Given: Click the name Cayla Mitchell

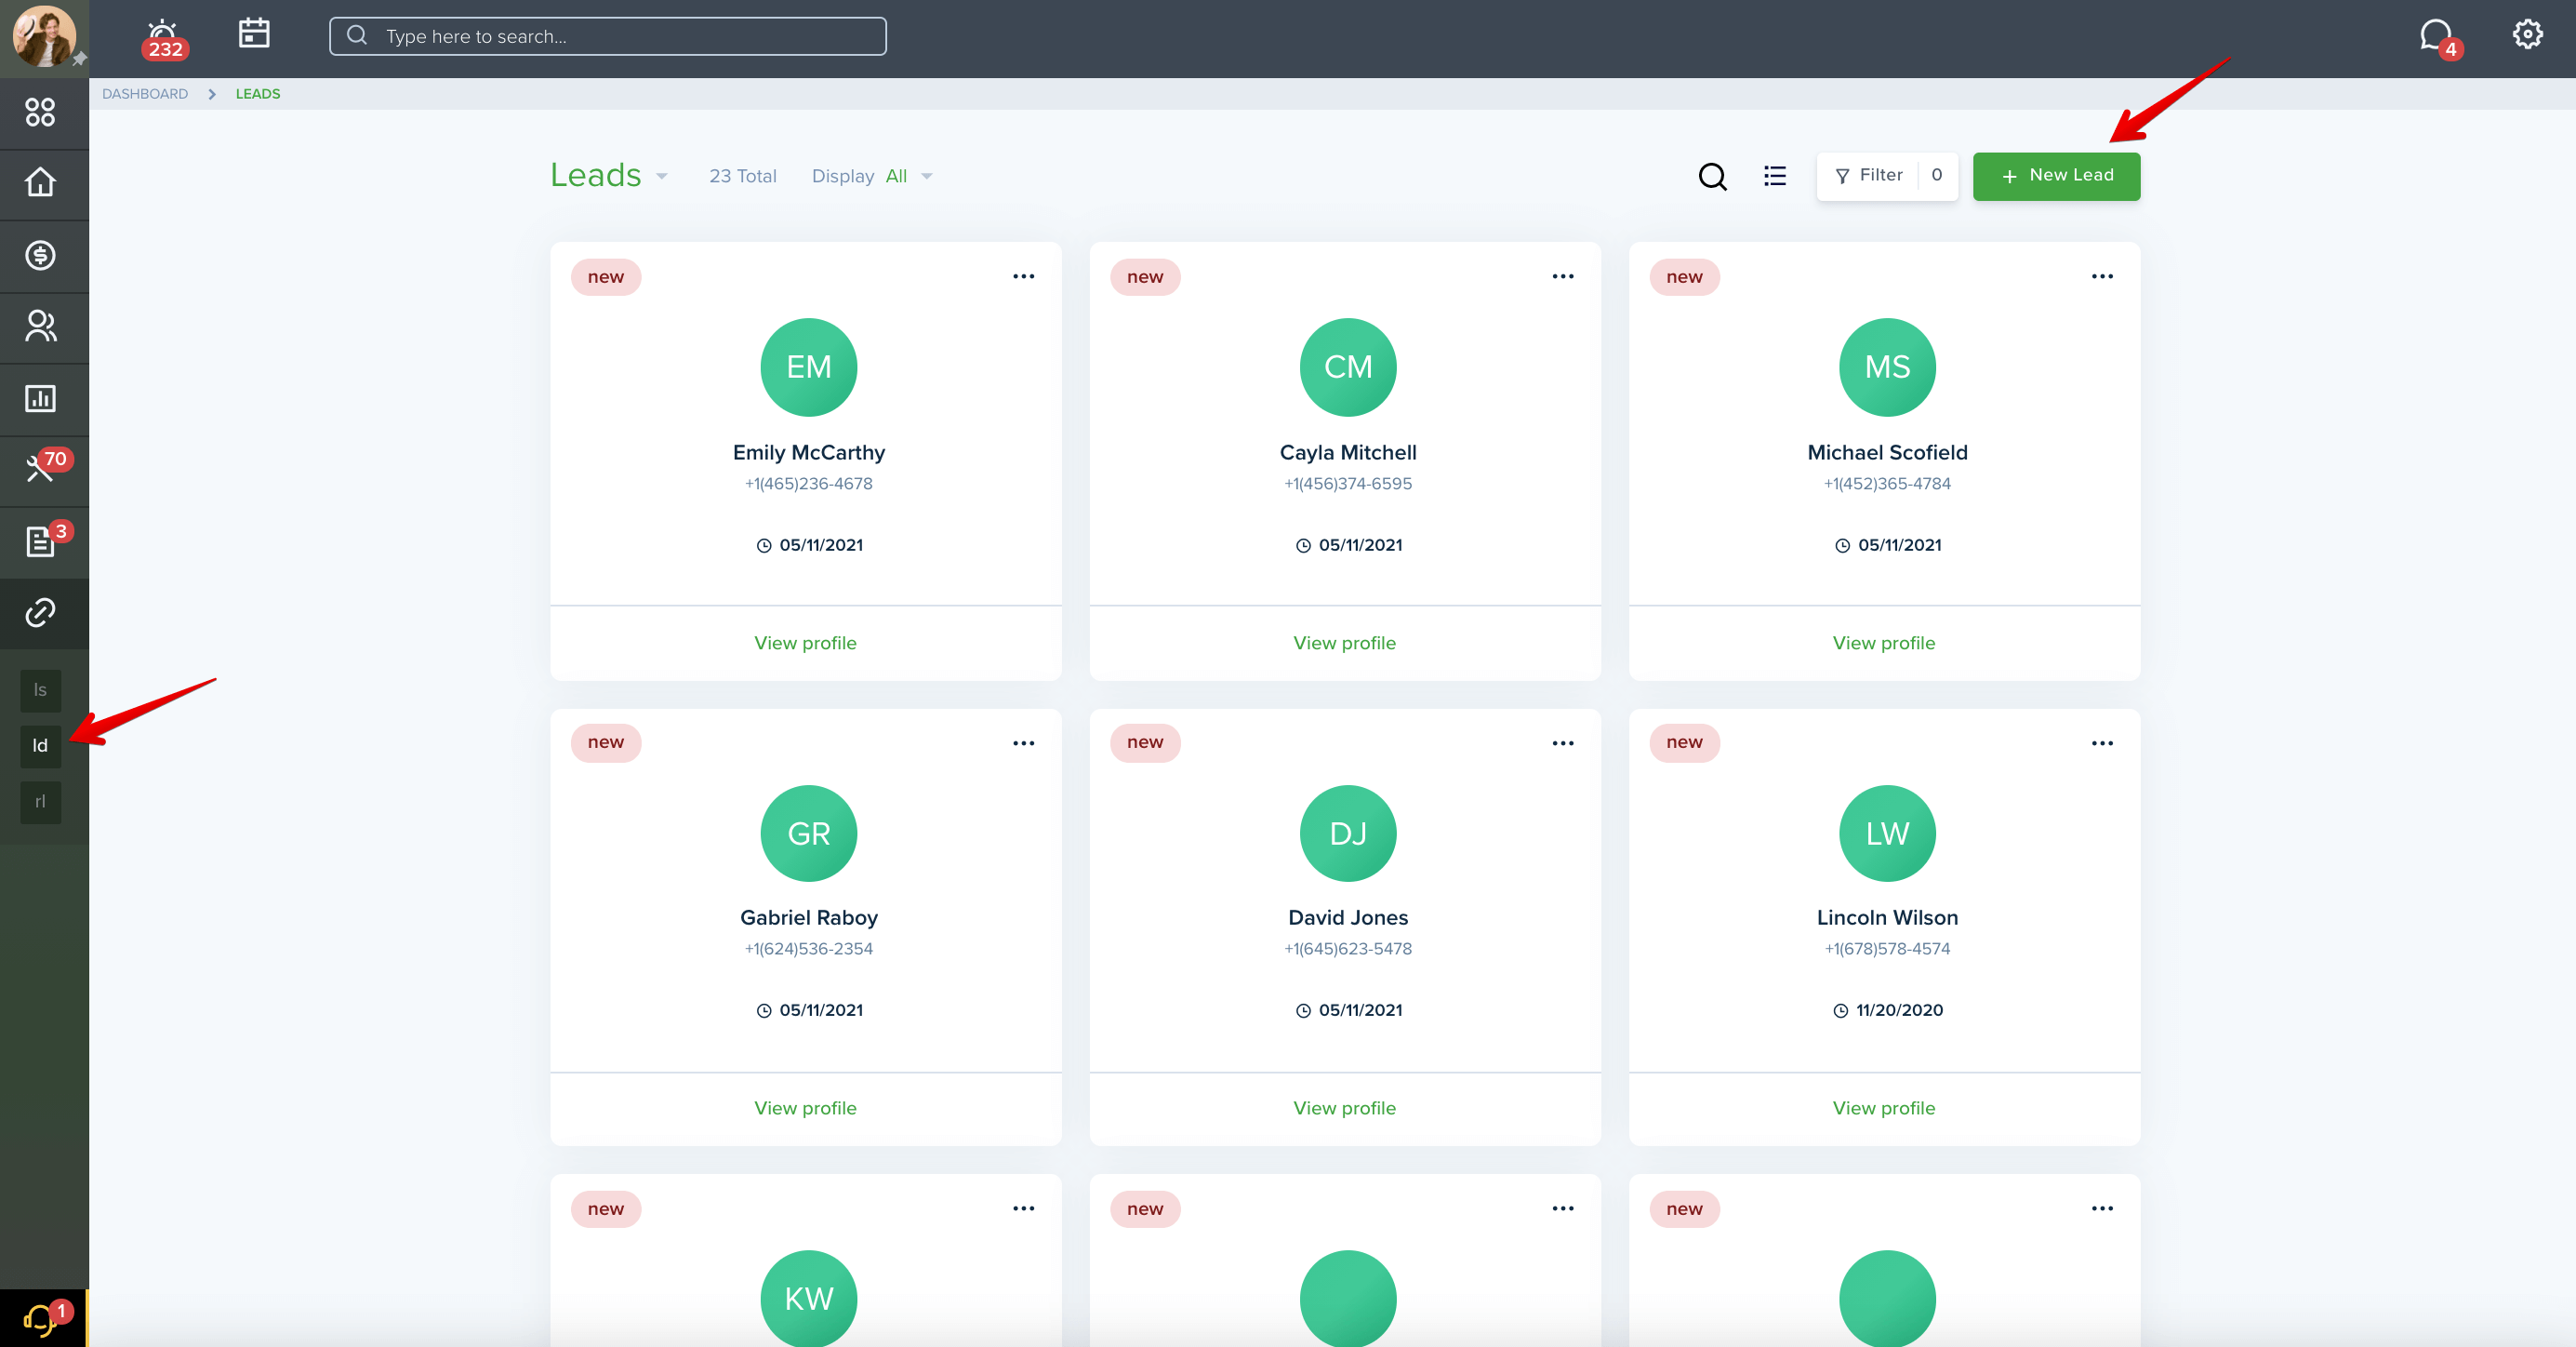Looking at the screenshot, I should pyautogui.click(x=1348, y=452).
